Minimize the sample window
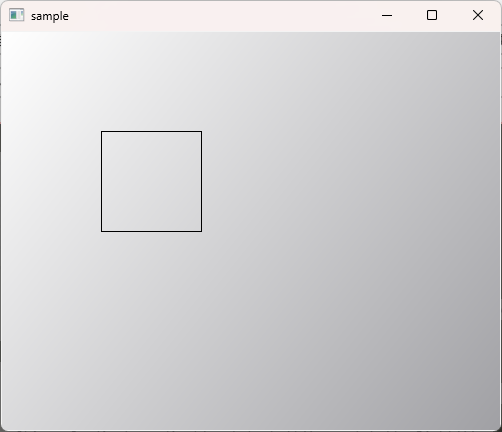This screenshot has width=502, height=432. tap(387, 15)
